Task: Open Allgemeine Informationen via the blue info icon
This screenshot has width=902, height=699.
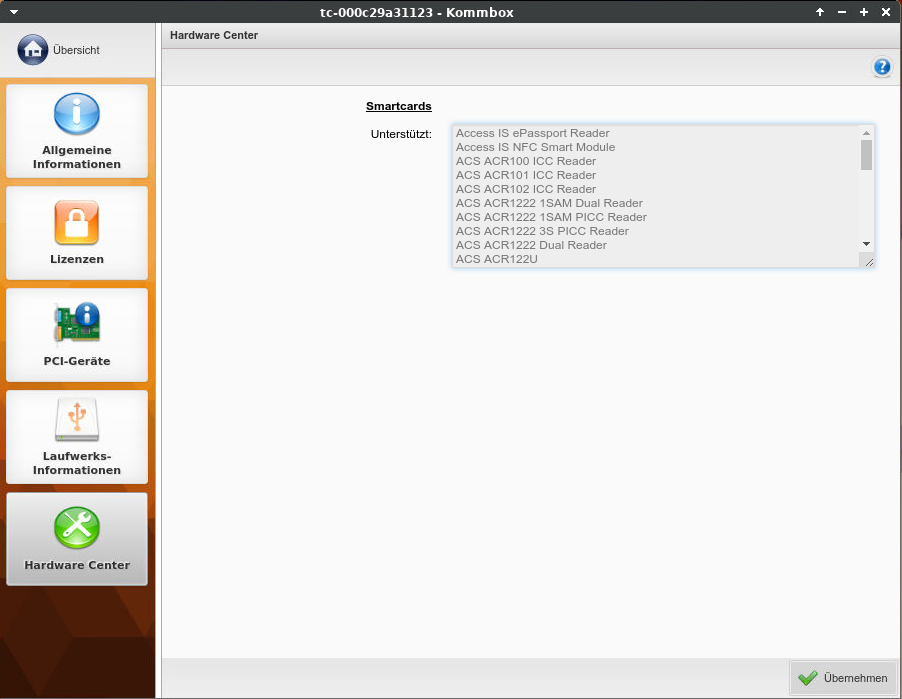Action: point(77,114)
